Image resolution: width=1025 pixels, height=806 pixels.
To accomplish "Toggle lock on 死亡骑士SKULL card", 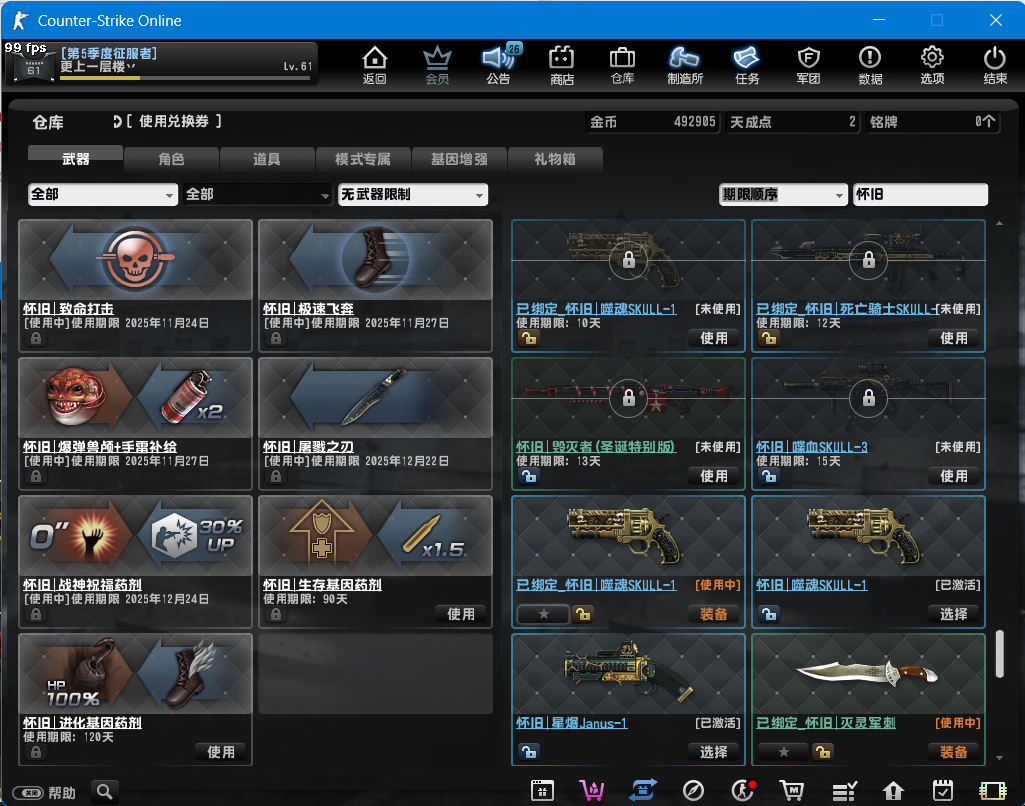I will [x=769, y=338].
